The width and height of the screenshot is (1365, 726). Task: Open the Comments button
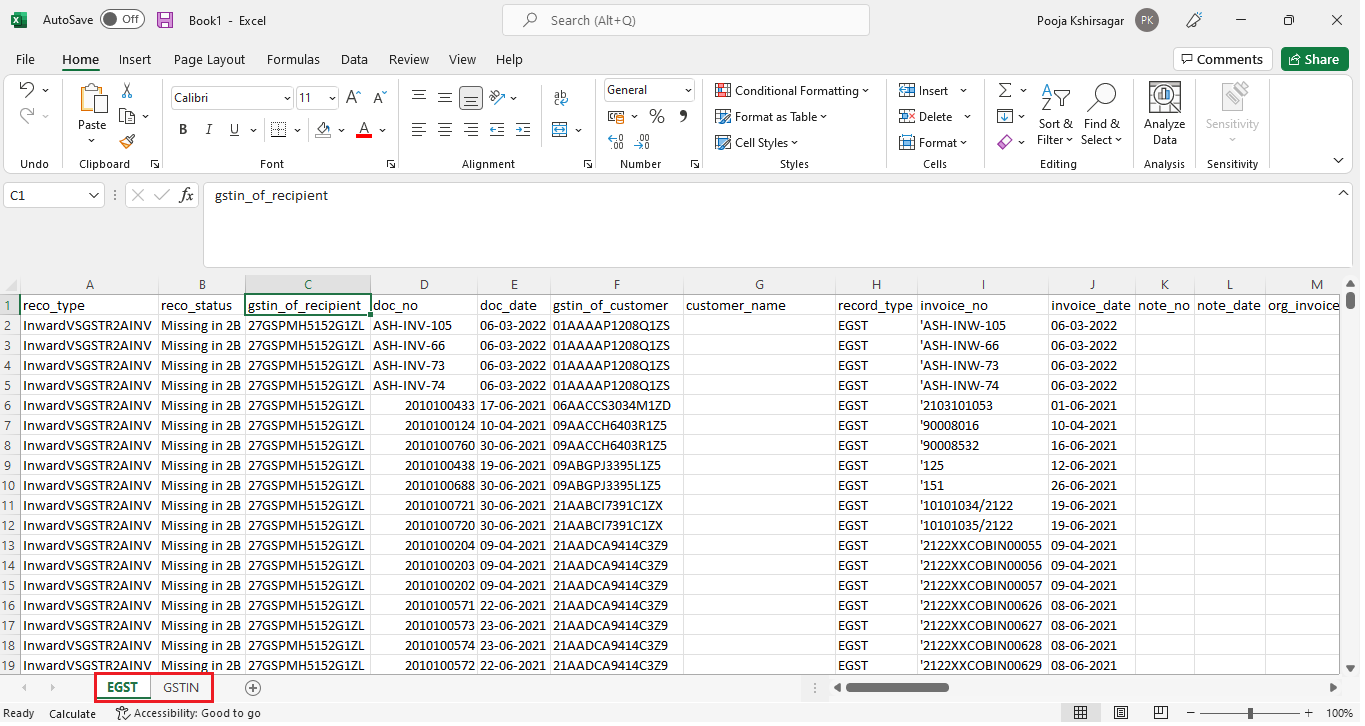click(1222, 59)
